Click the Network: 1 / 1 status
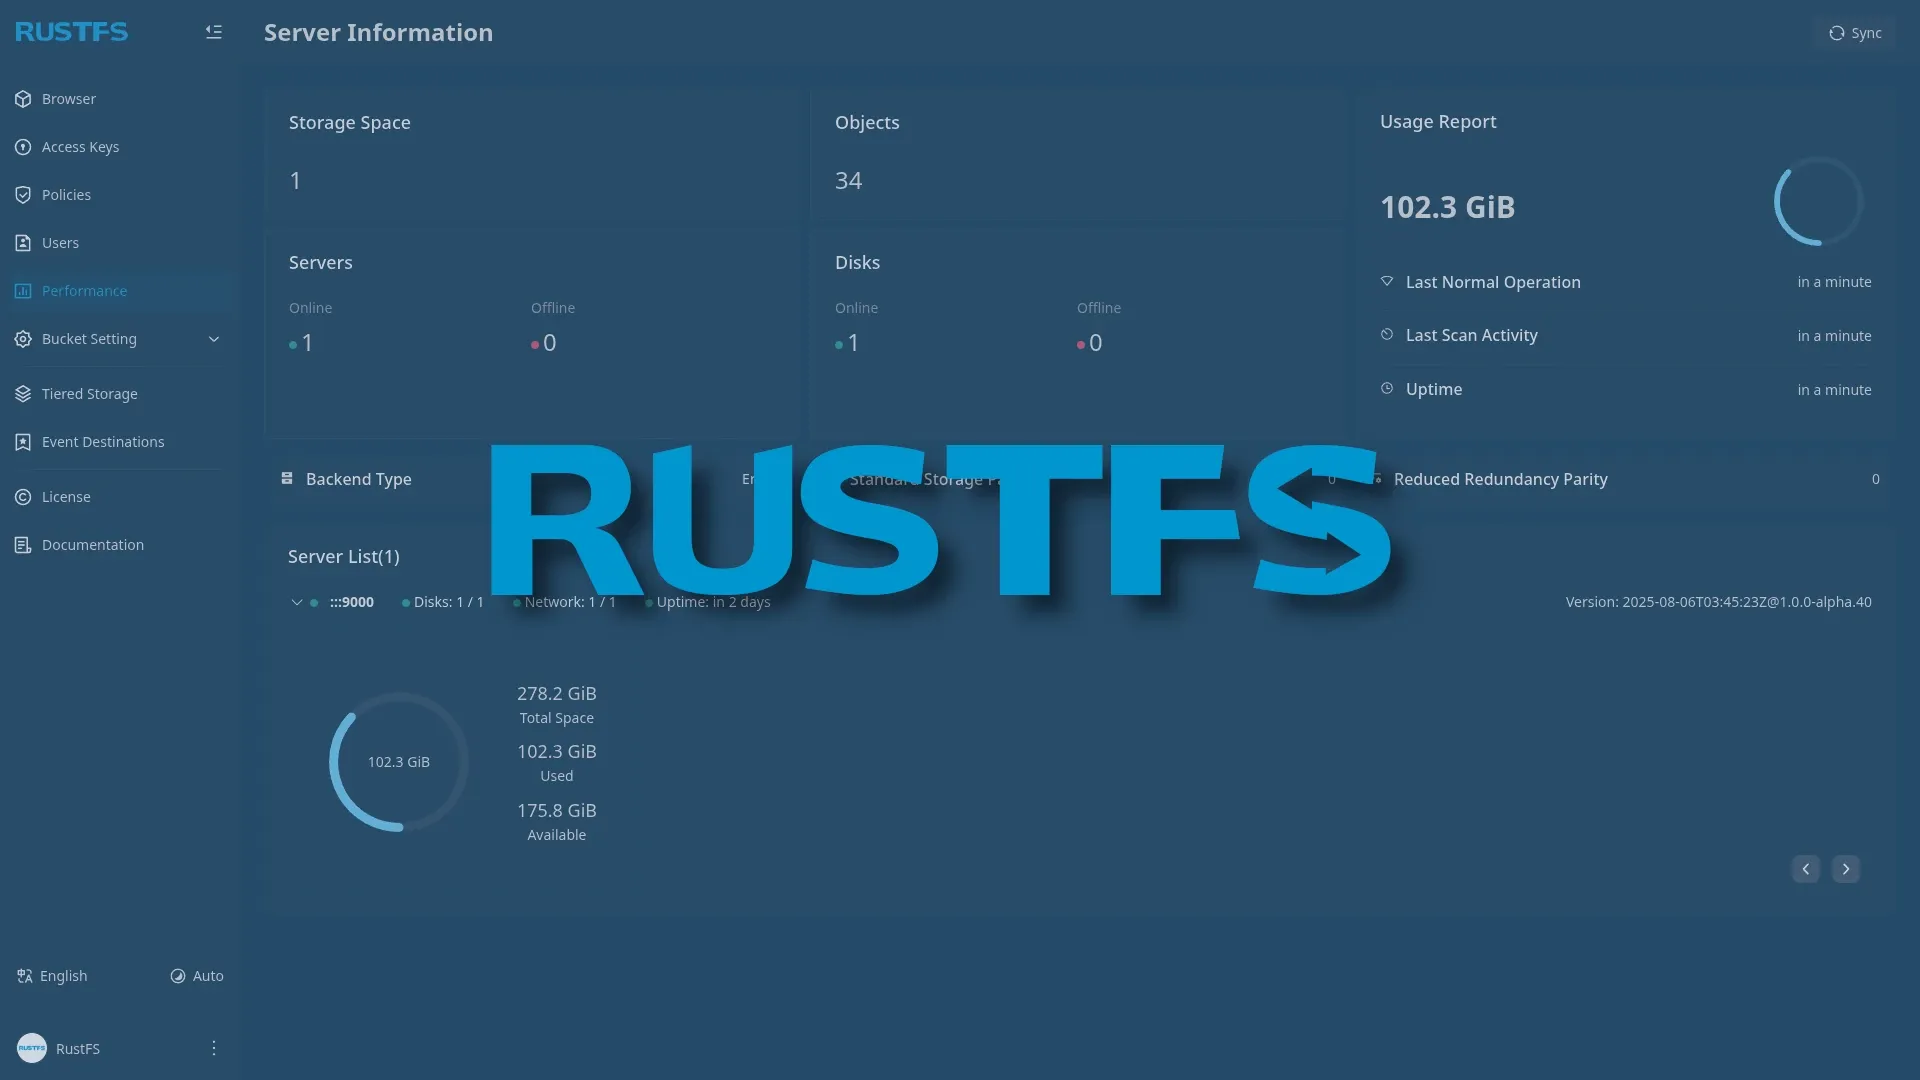Screen dimensions: 1920x1080 [570, 602]
